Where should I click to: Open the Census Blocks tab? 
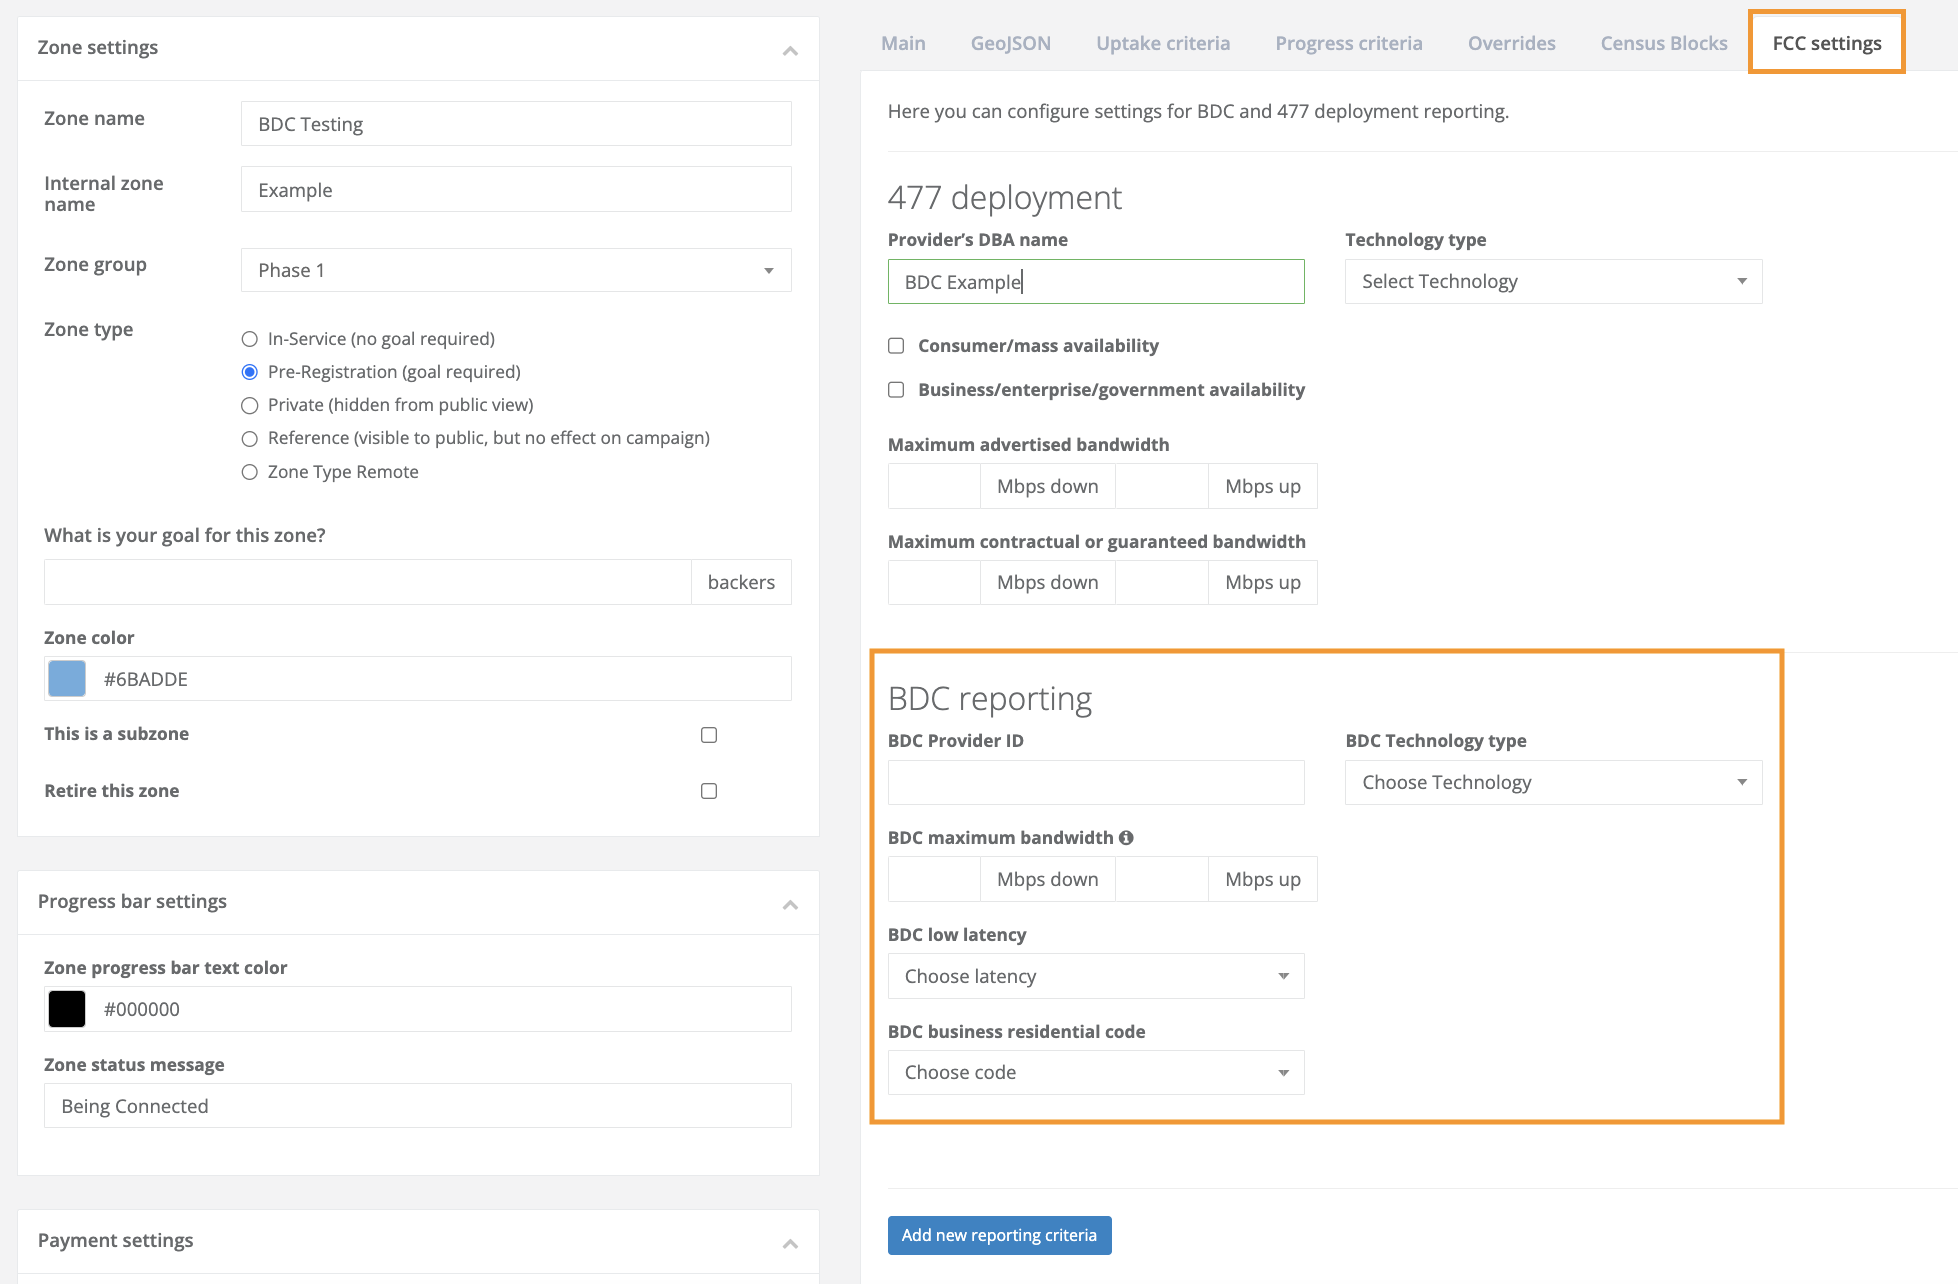pos(1663,43)
